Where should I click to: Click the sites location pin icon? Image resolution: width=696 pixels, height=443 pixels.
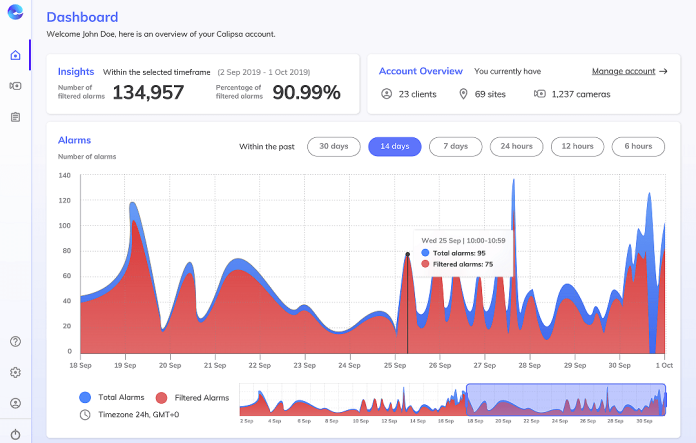pos(463,94)
